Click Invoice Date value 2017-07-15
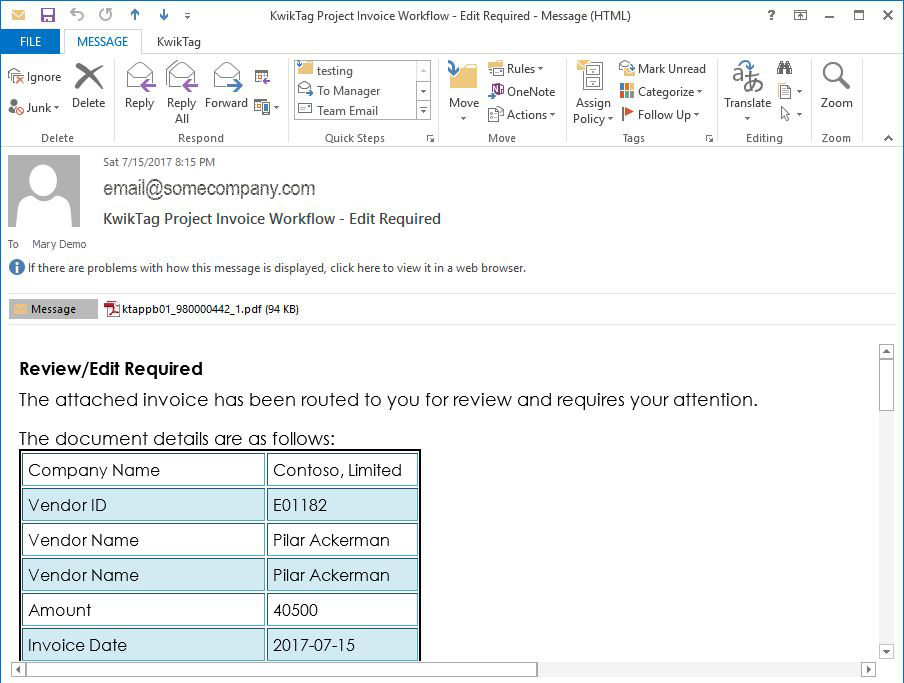The image size is (904, 683). click(x=342, y=644)
